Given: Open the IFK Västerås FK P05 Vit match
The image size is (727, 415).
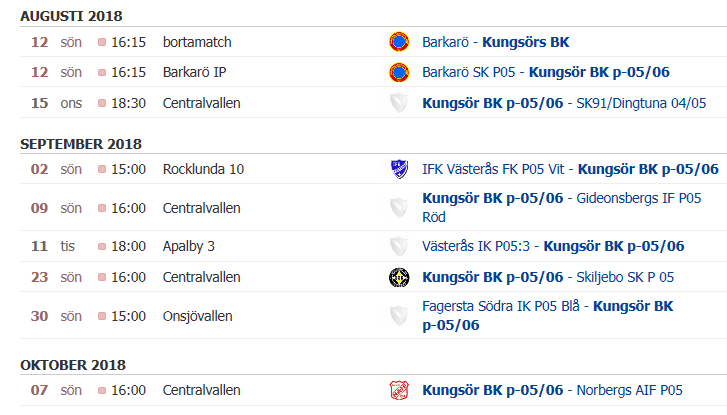Looking at the screenshot, I should tap(570, 169).
